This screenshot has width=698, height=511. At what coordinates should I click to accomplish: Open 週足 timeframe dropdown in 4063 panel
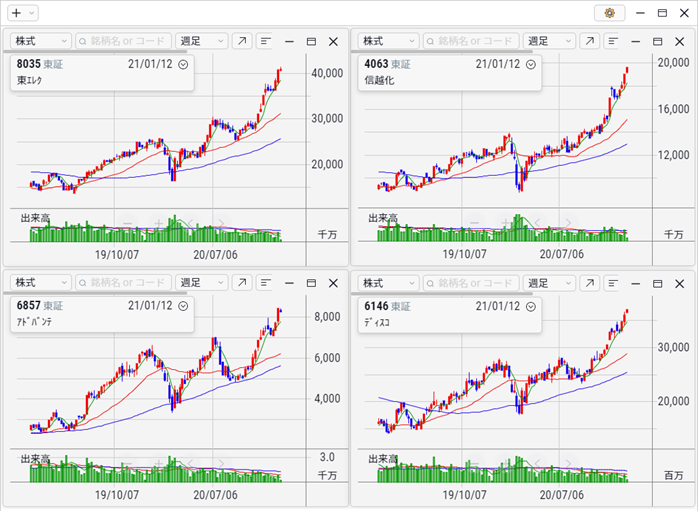tap(549, 41)
